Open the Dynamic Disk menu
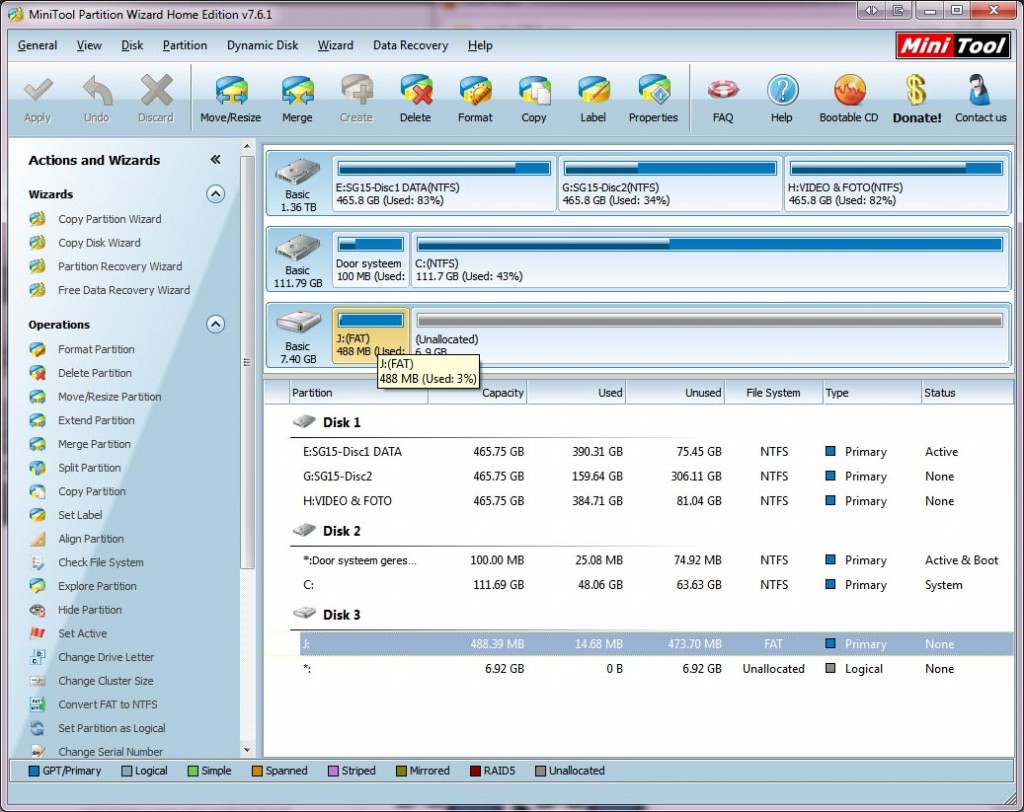This screenshot has height=812, width=1024. (263, 45)
